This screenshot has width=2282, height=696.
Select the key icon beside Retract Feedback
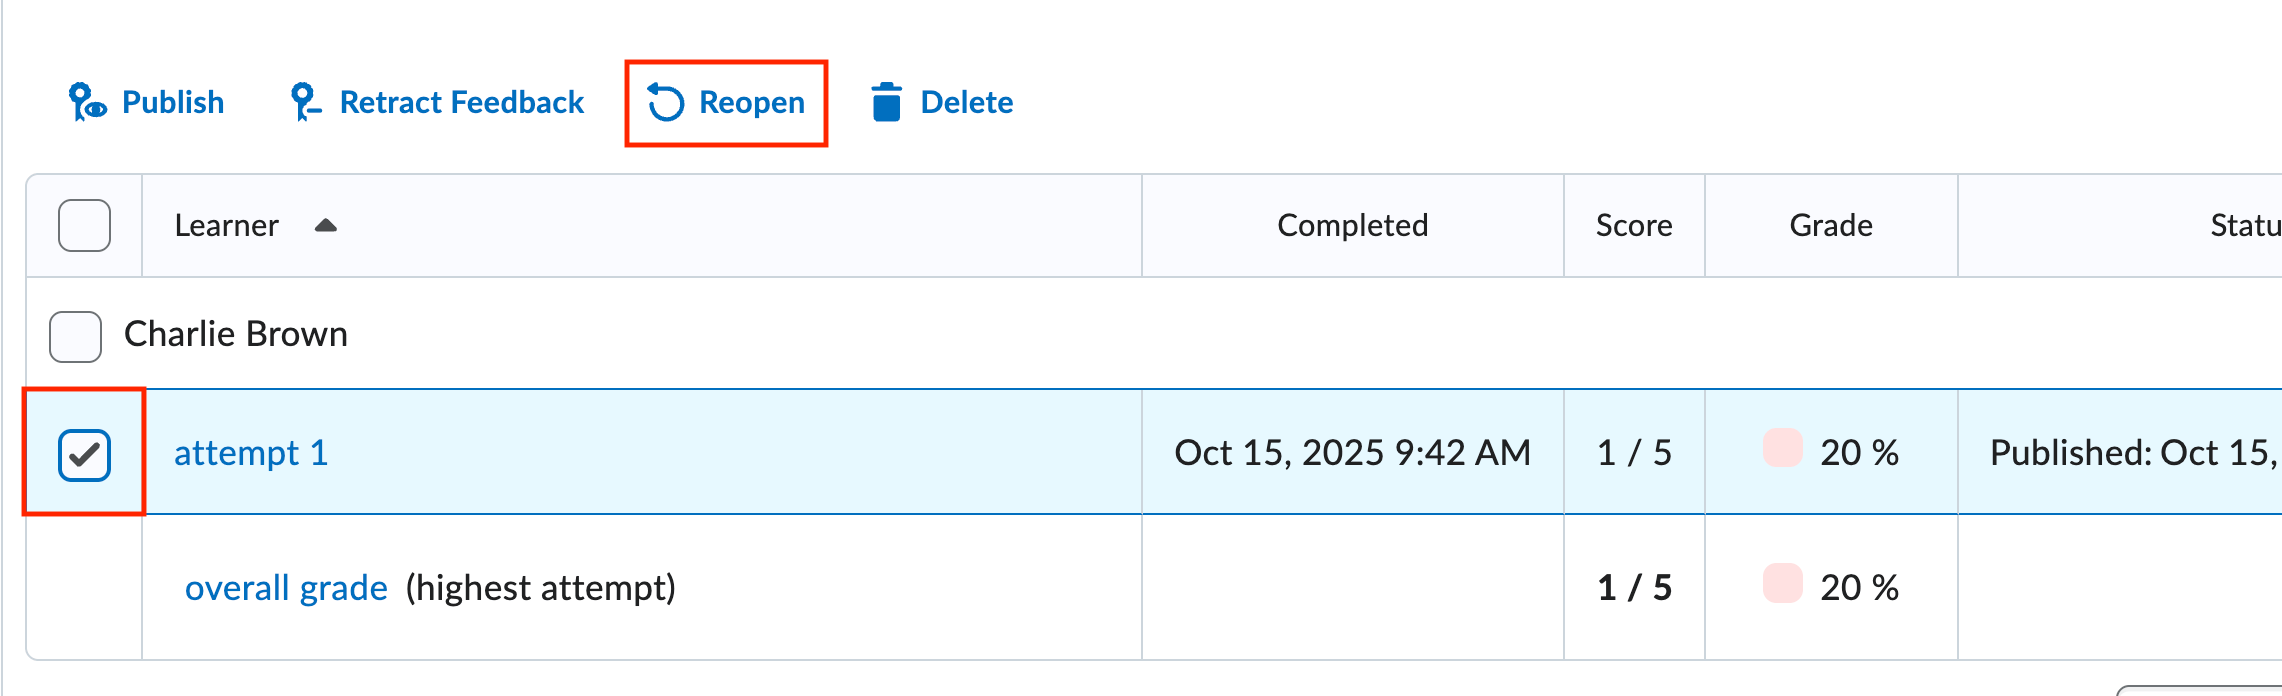pos(303,101)
